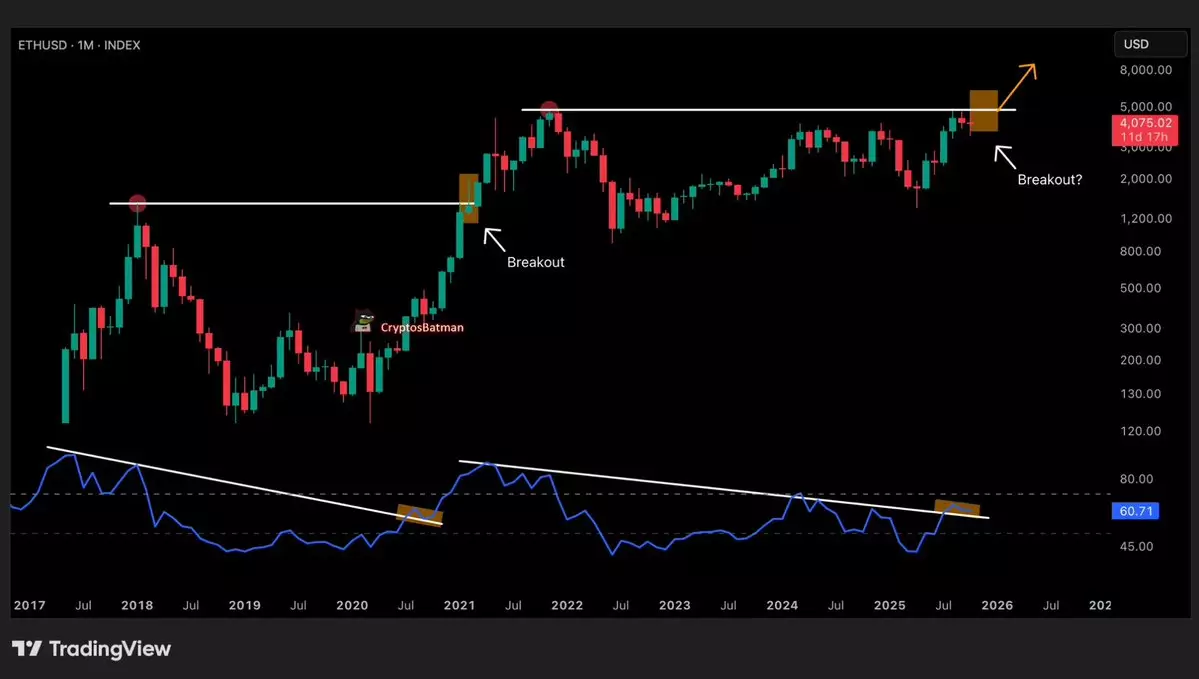
Task: Click the blue 60.71 RSI value label
Action: pyautogui.click(x=1134, y=511)
